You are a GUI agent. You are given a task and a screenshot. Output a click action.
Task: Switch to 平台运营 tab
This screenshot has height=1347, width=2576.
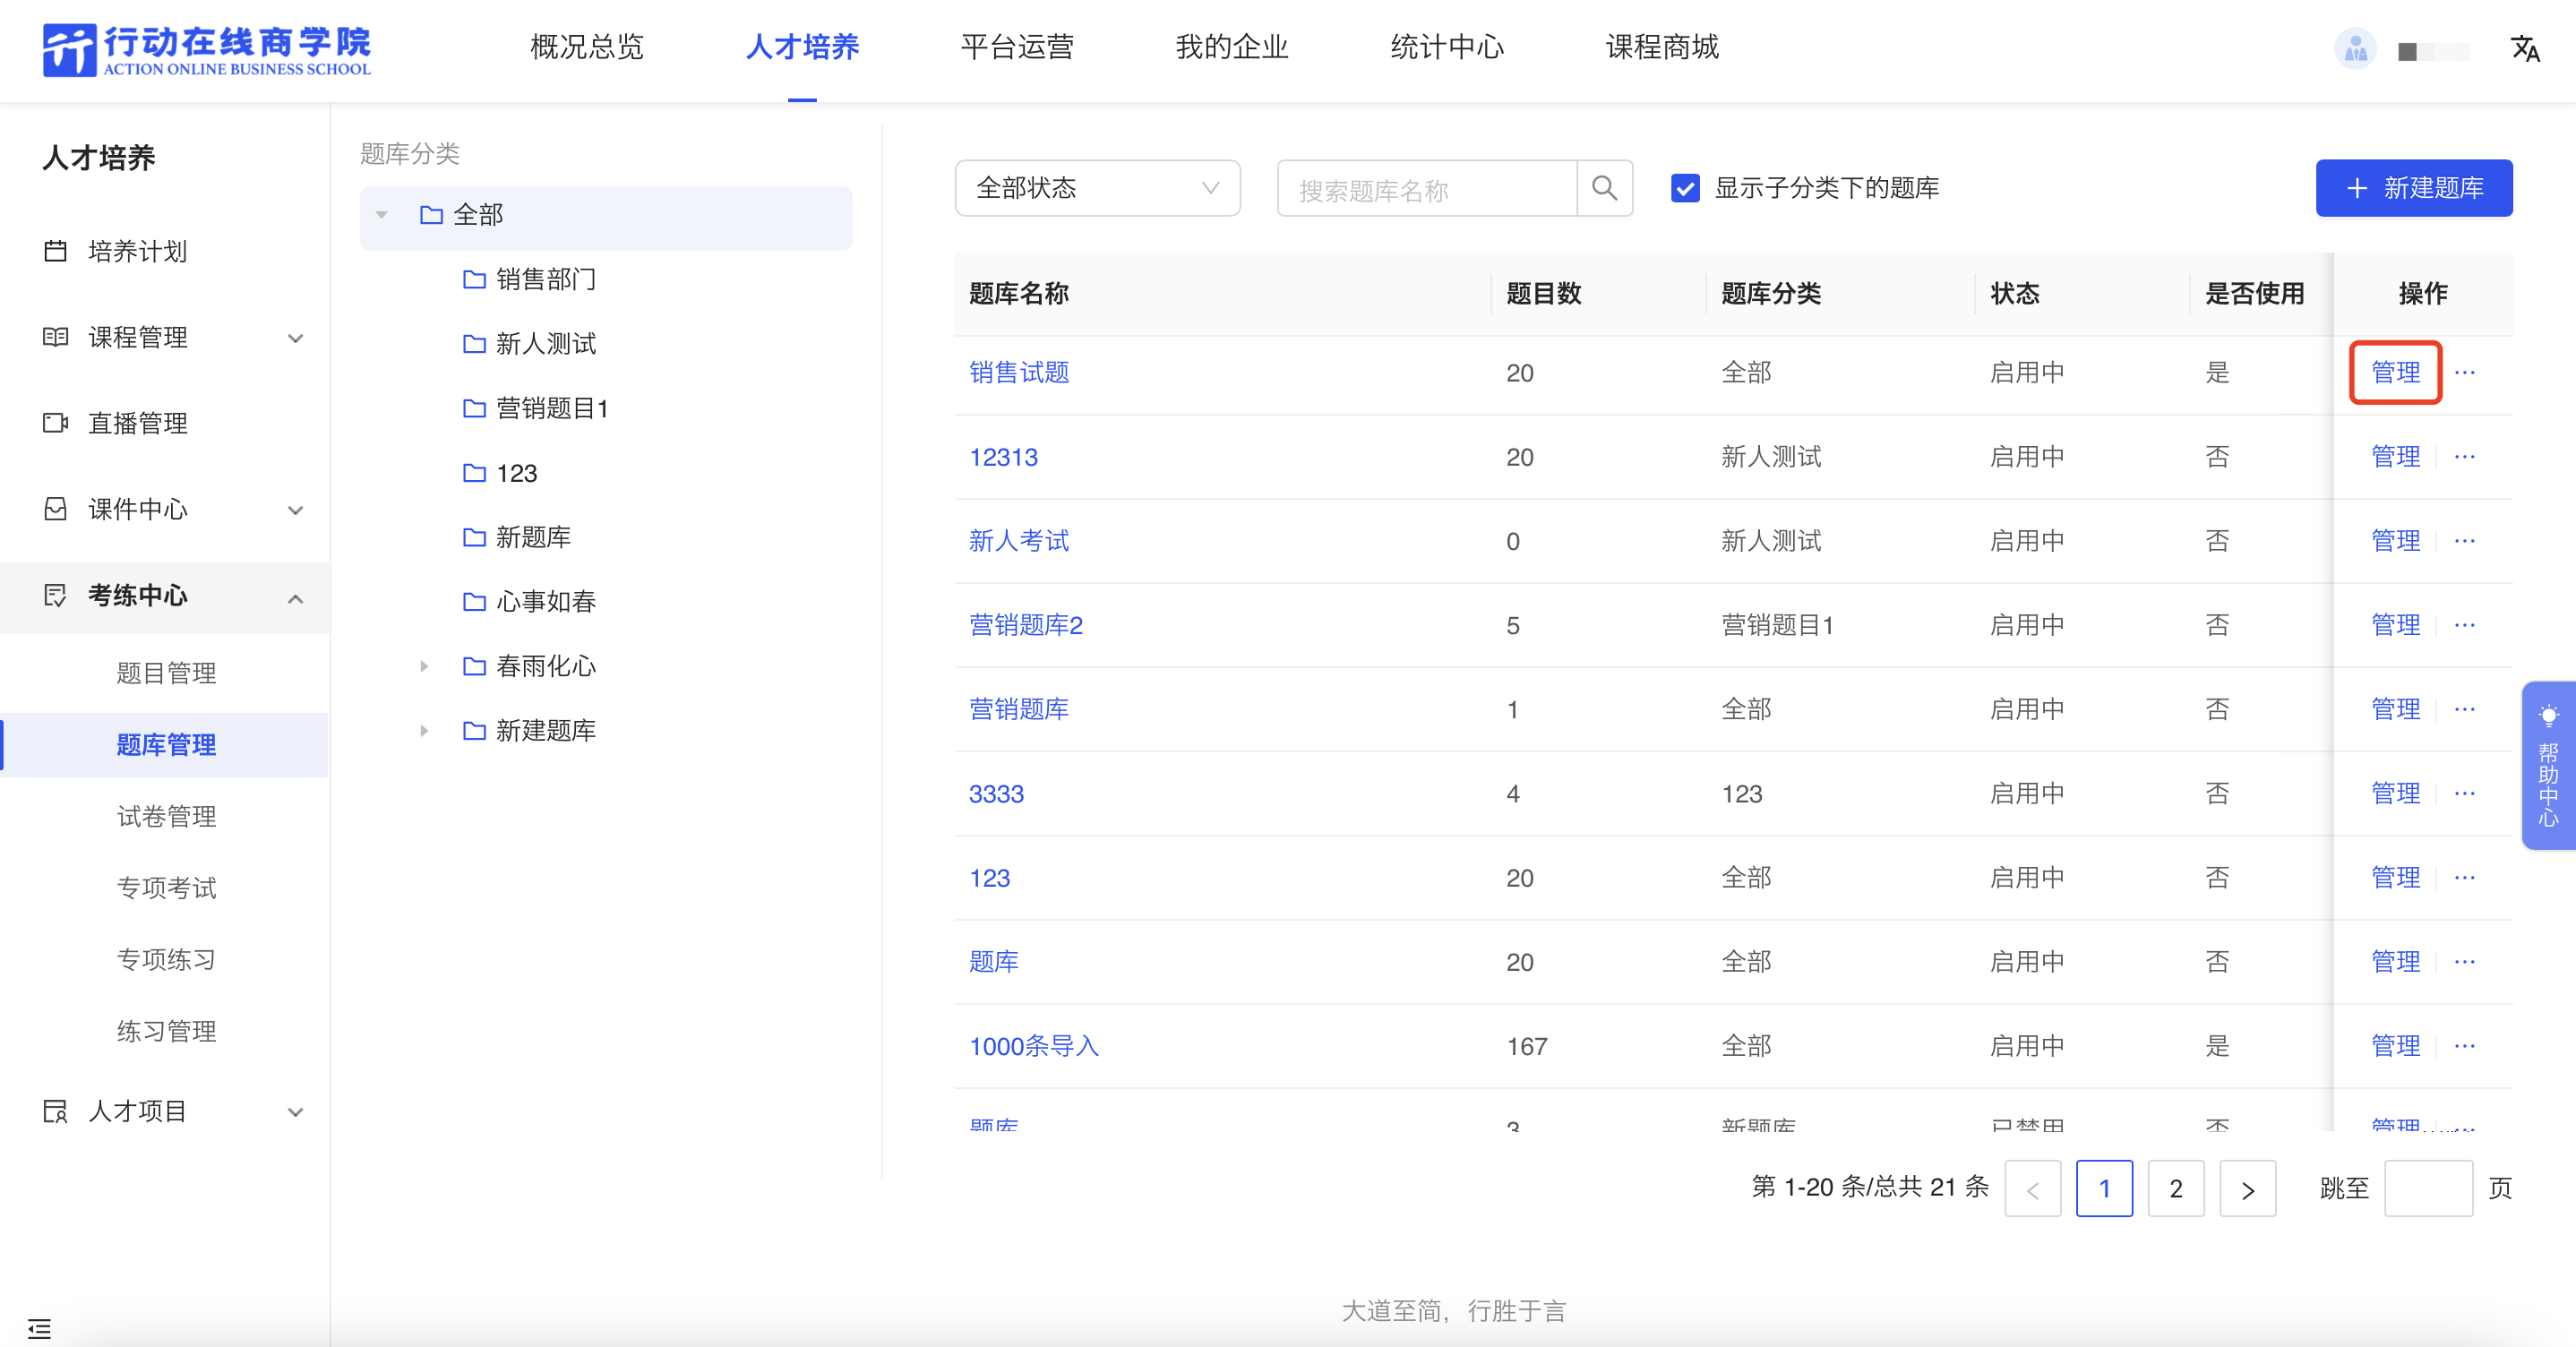point(1017,47)
